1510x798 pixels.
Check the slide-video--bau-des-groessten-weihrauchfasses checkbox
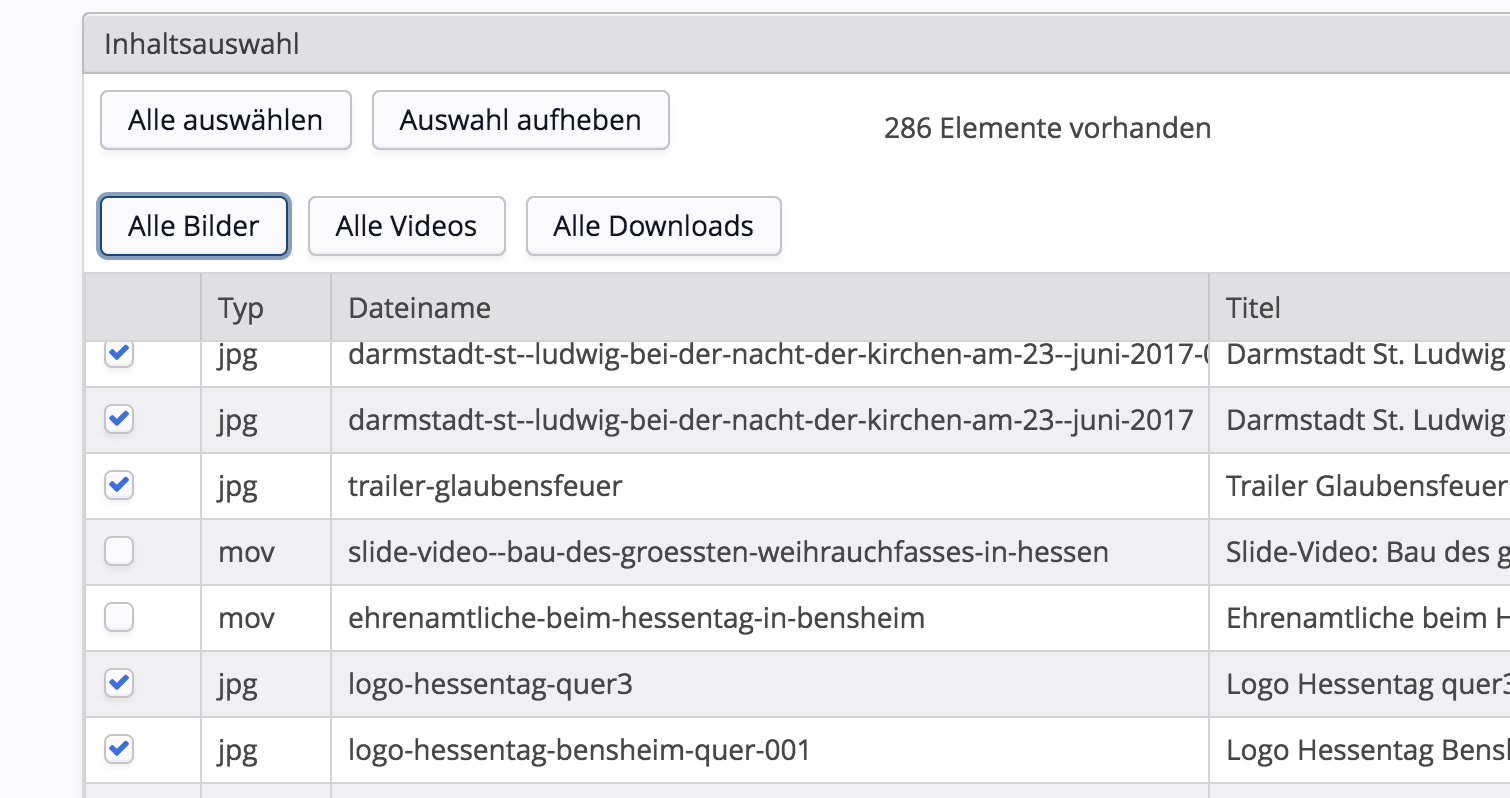118,551
